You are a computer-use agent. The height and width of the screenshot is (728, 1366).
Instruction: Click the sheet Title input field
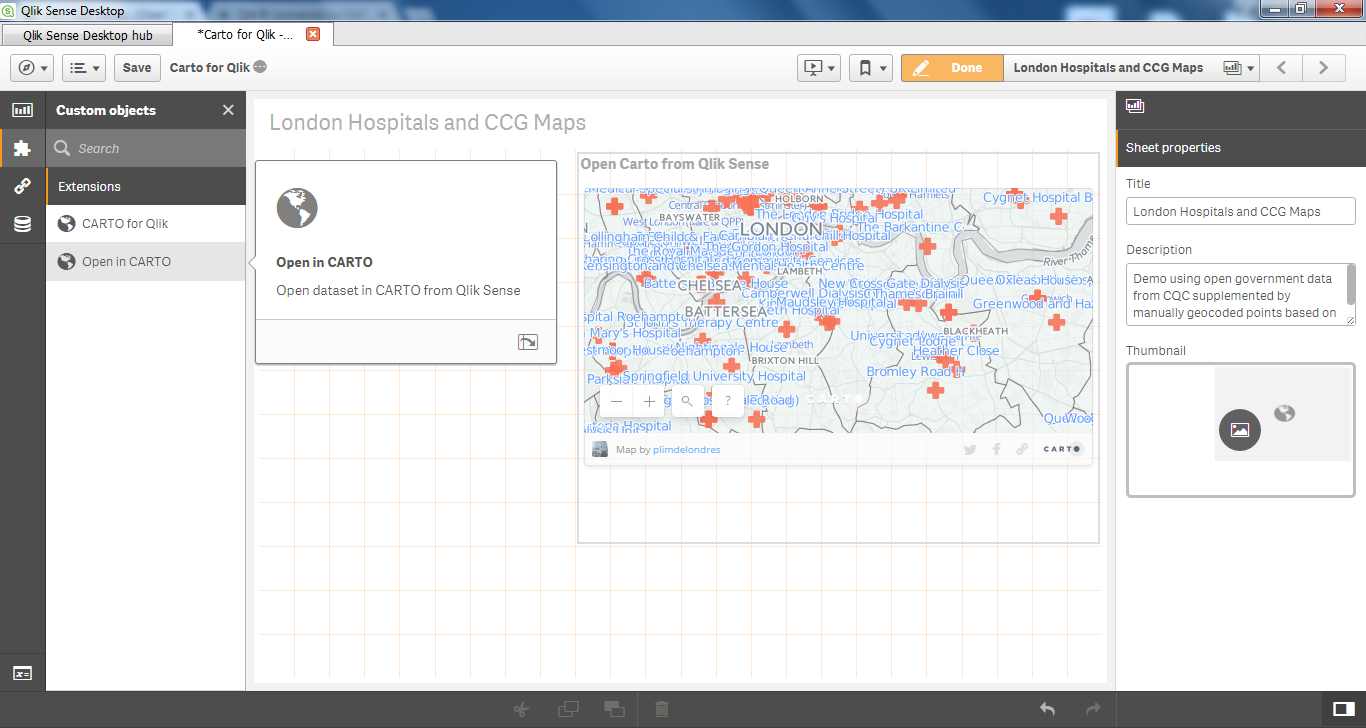coord(1241,211)
